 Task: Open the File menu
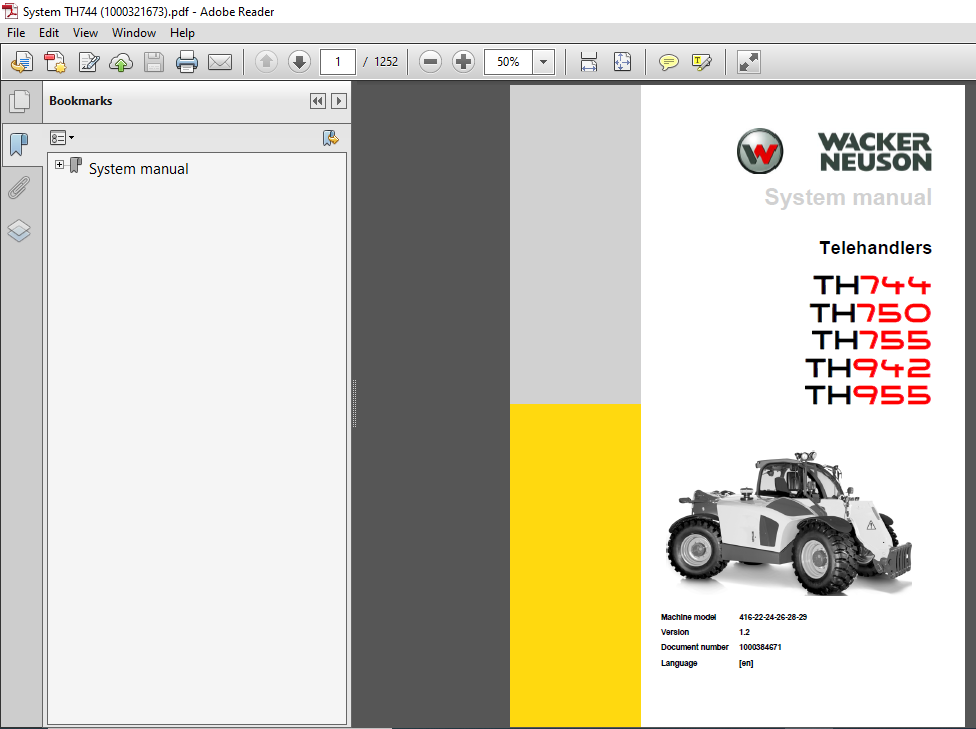pyautogui.click(x=16, y=33)
